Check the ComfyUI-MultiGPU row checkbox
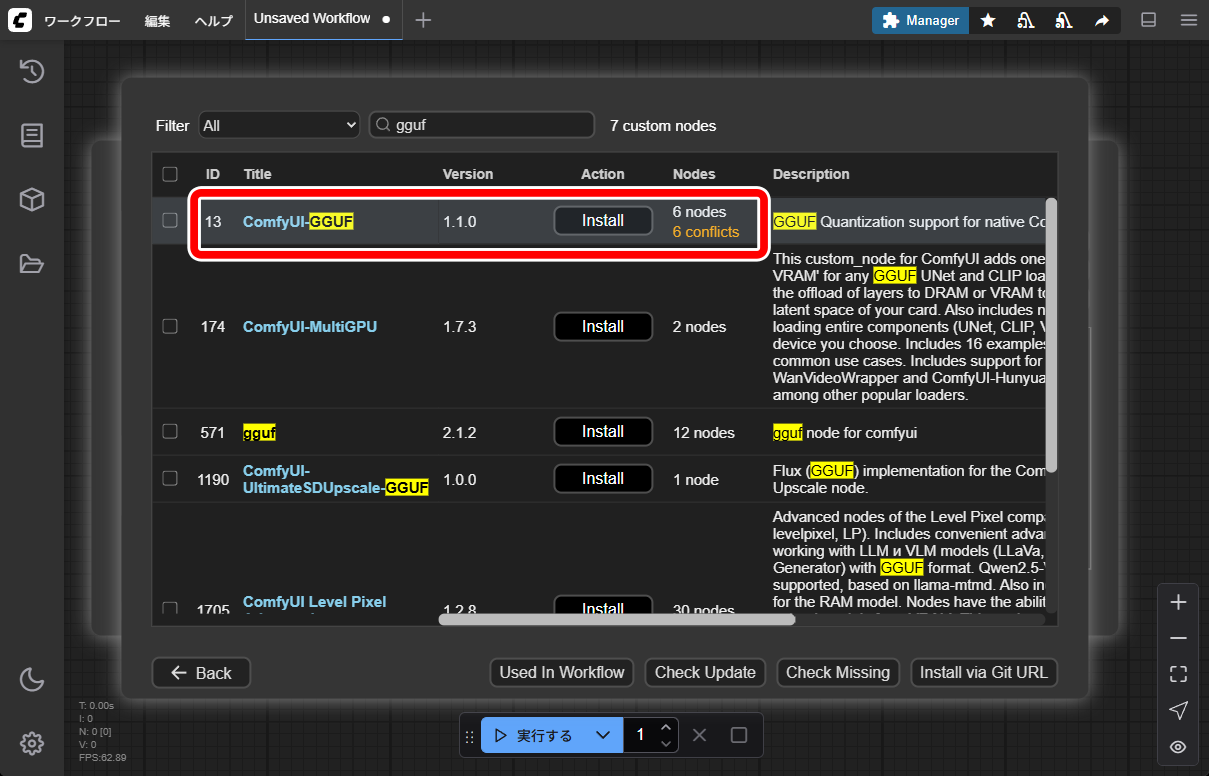Viewport: 1209px width, 776px height. point(170,326)
